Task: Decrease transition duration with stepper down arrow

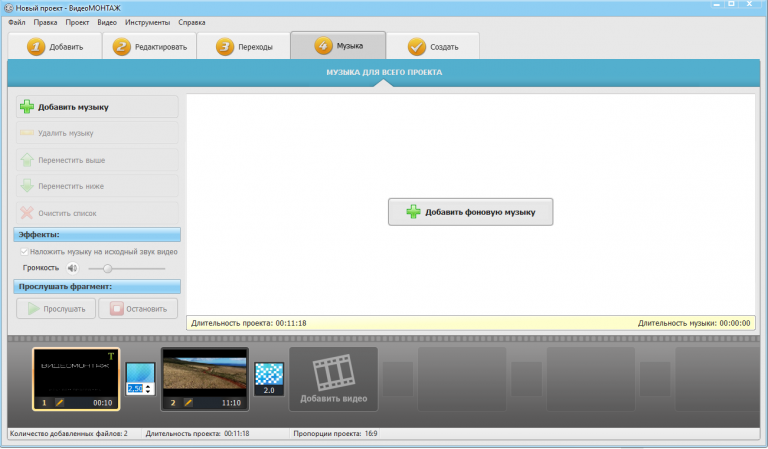Action: coord(148,391)
